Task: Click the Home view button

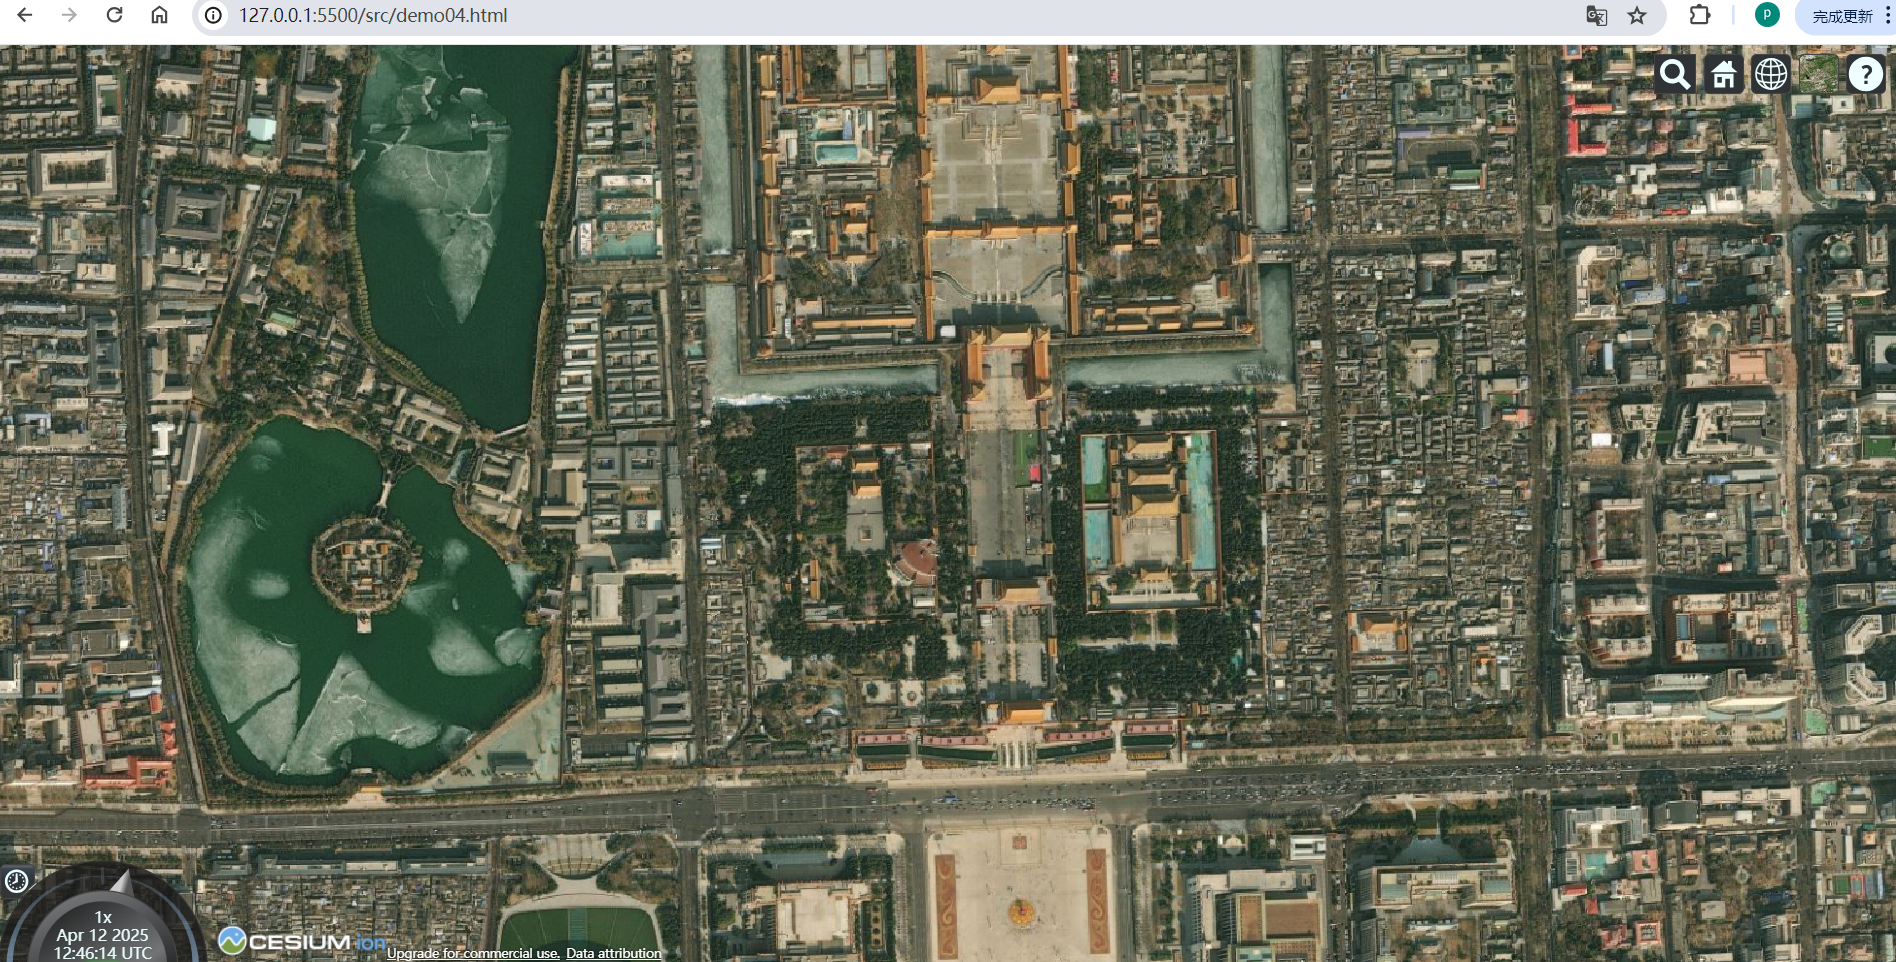Action: (x=1723, y=74)
